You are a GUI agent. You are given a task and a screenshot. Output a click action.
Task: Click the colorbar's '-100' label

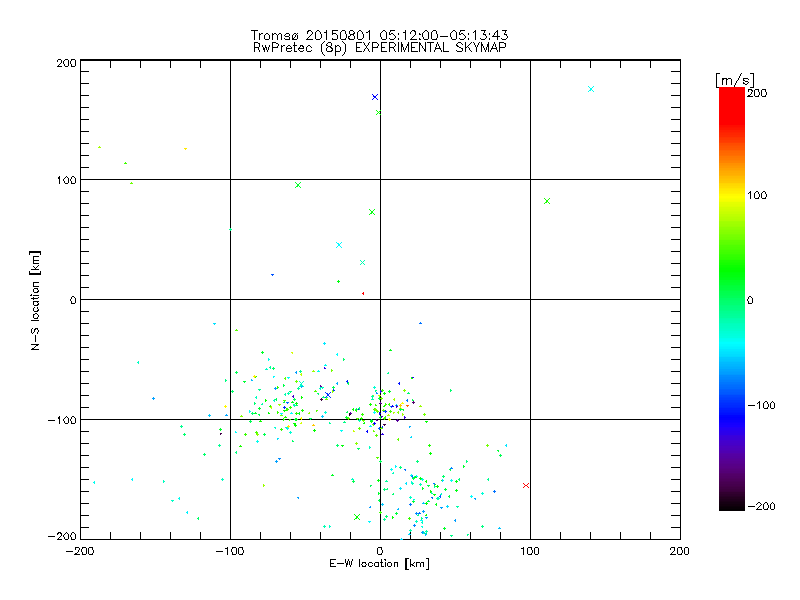click(761, 405)
